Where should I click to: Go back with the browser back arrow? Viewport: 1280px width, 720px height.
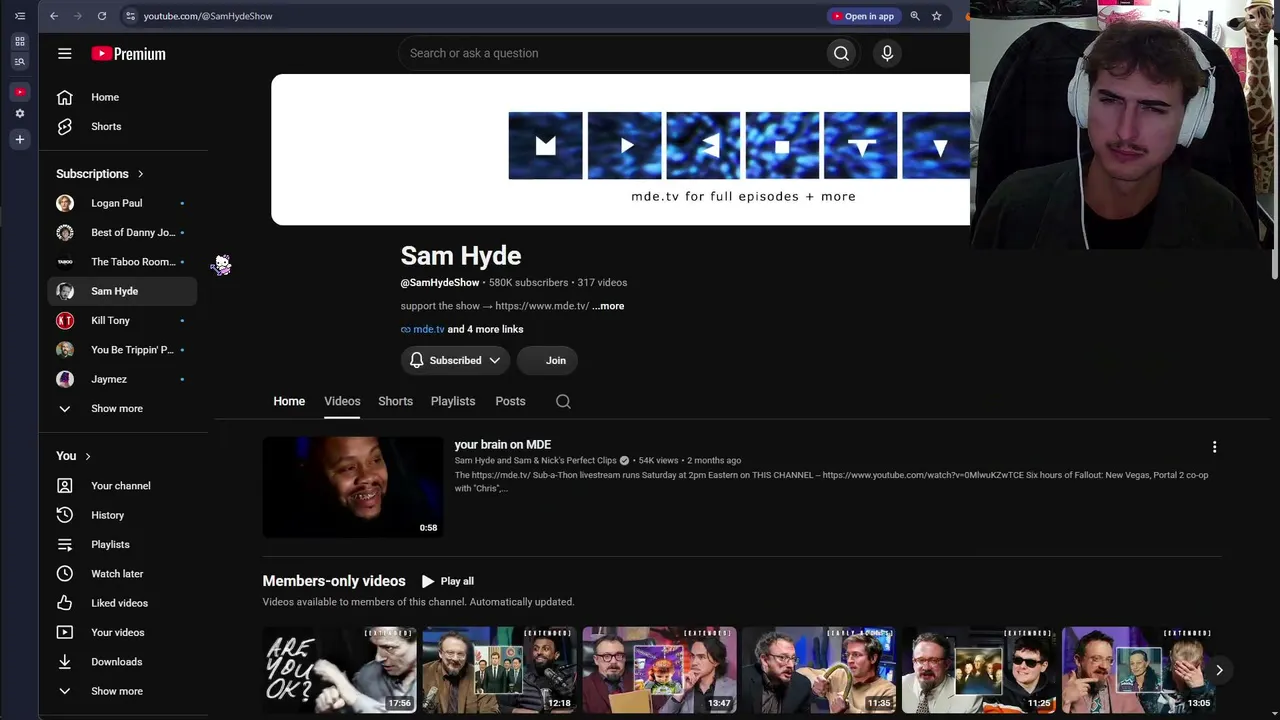(54, 16)
